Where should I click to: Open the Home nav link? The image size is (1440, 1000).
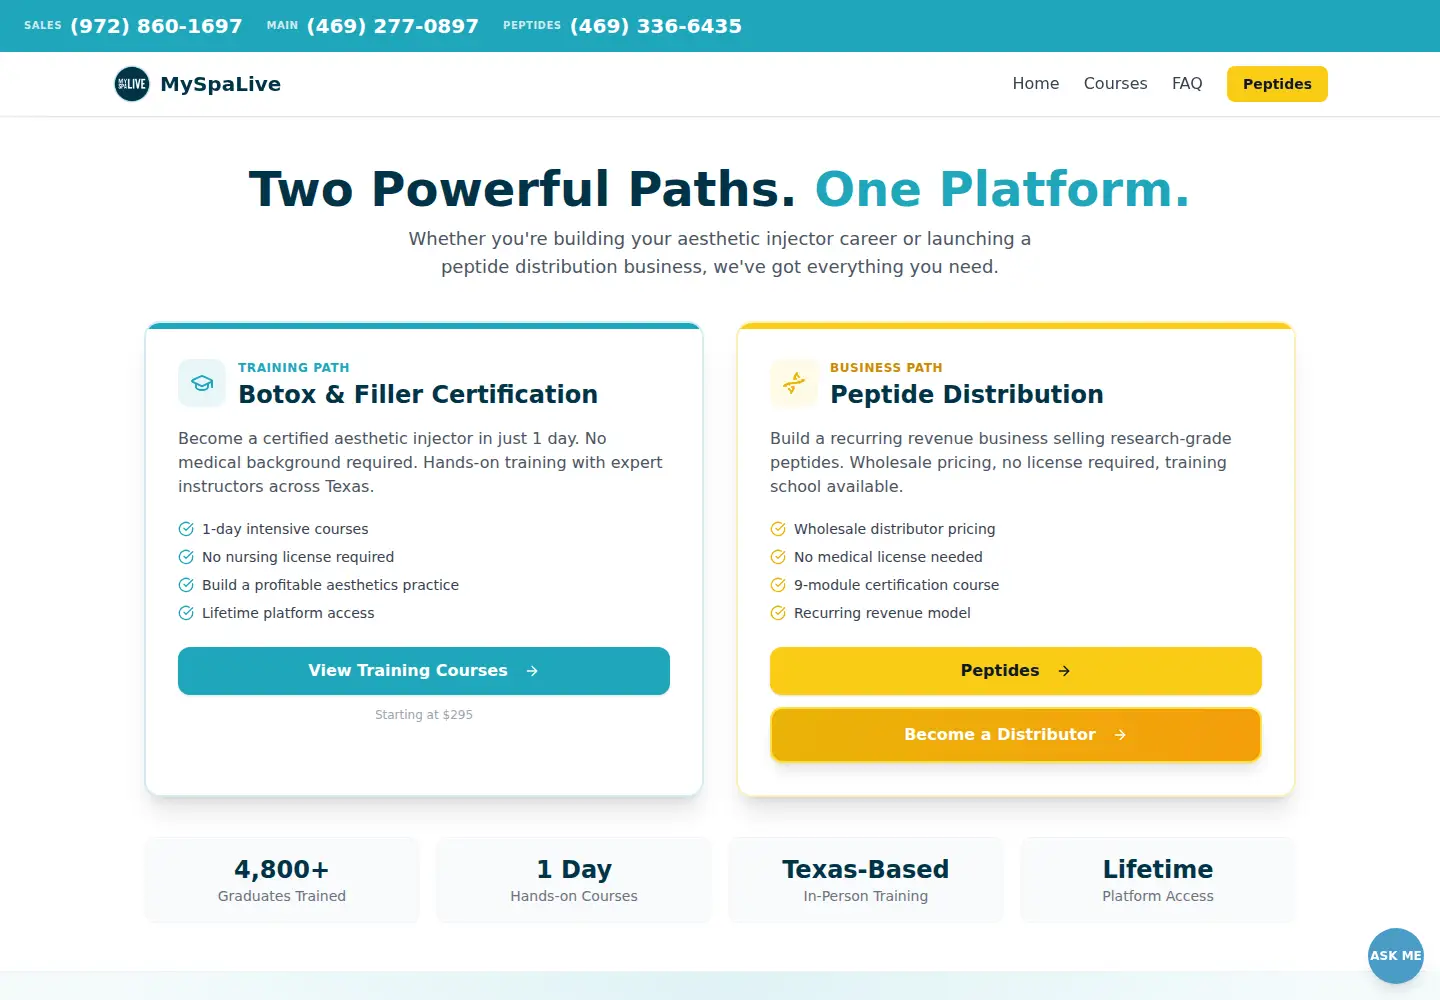[x=1035, y=84]
